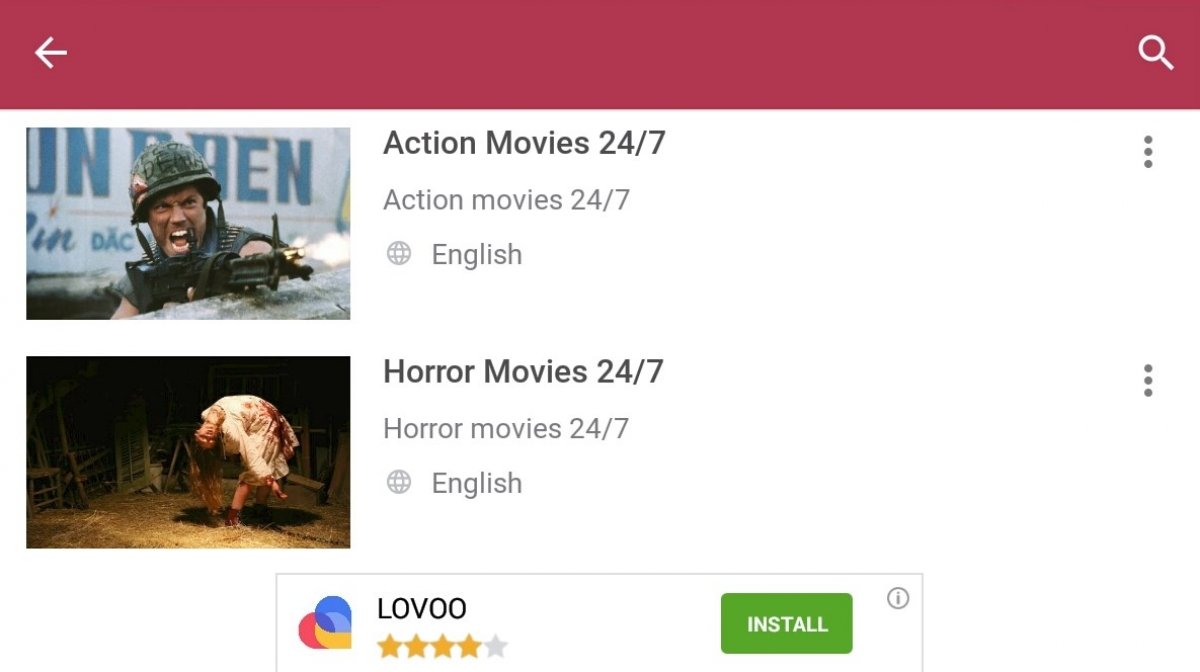
Task: Tap the English label under Horror Movies
Action: 477,484
